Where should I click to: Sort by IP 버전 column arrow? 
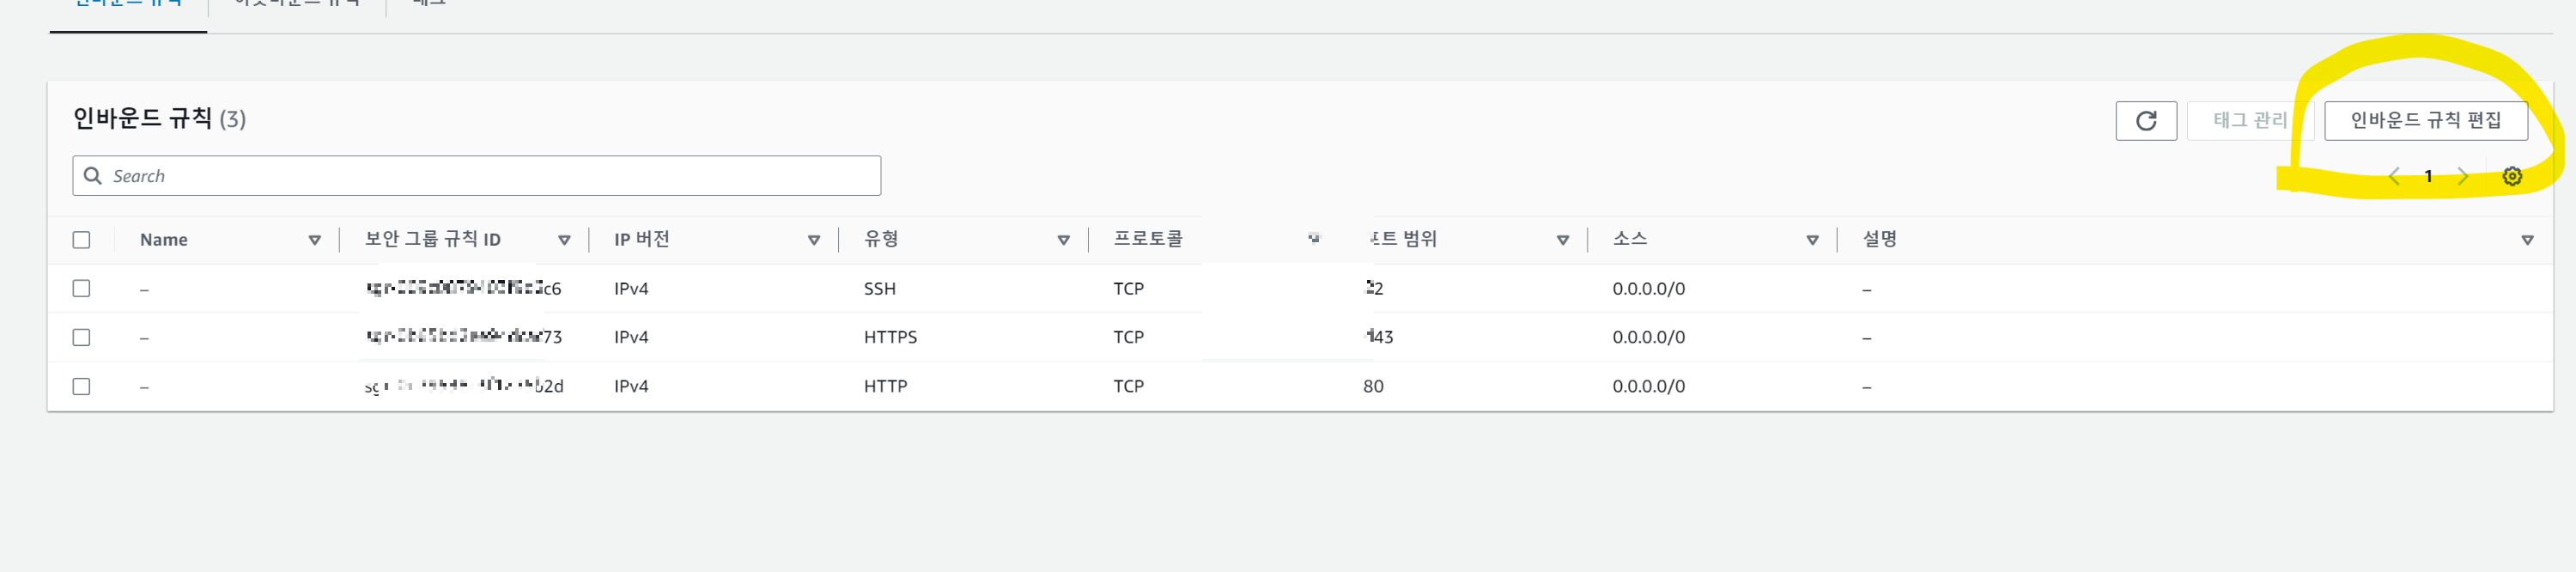(814, 240)
